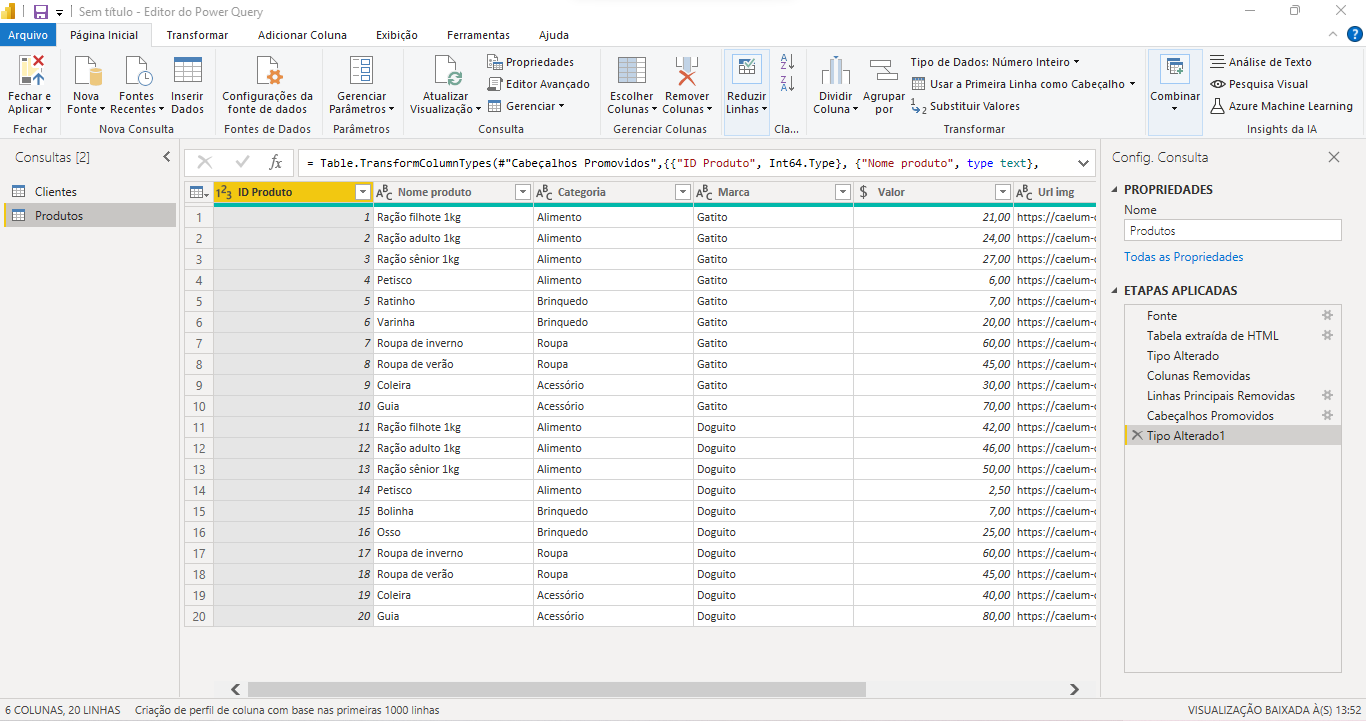Screen dimensions: 1366x721
Task: Collapse the ETAPAS APLICADAS section
Action: [1115, 291]
